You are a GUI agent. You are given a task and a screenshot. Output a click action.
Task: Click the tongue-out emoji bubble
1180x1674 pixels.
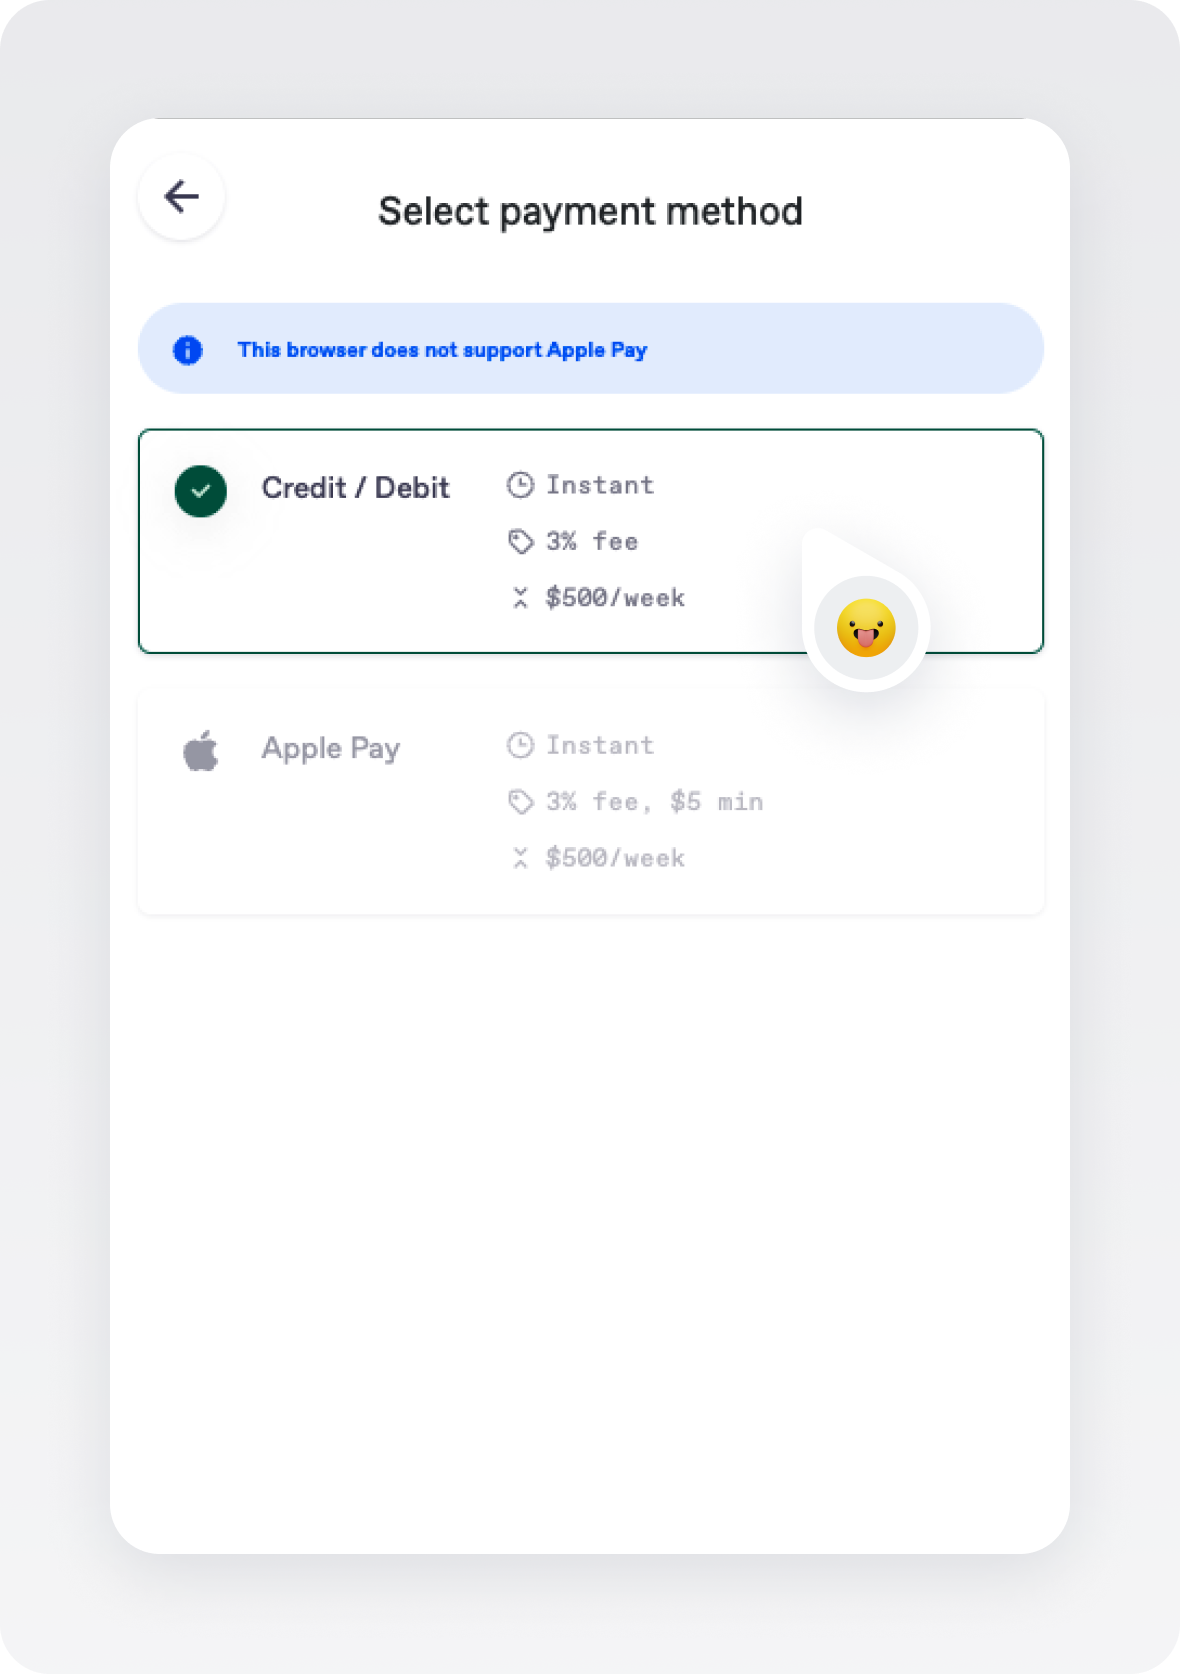click(866, 628)
